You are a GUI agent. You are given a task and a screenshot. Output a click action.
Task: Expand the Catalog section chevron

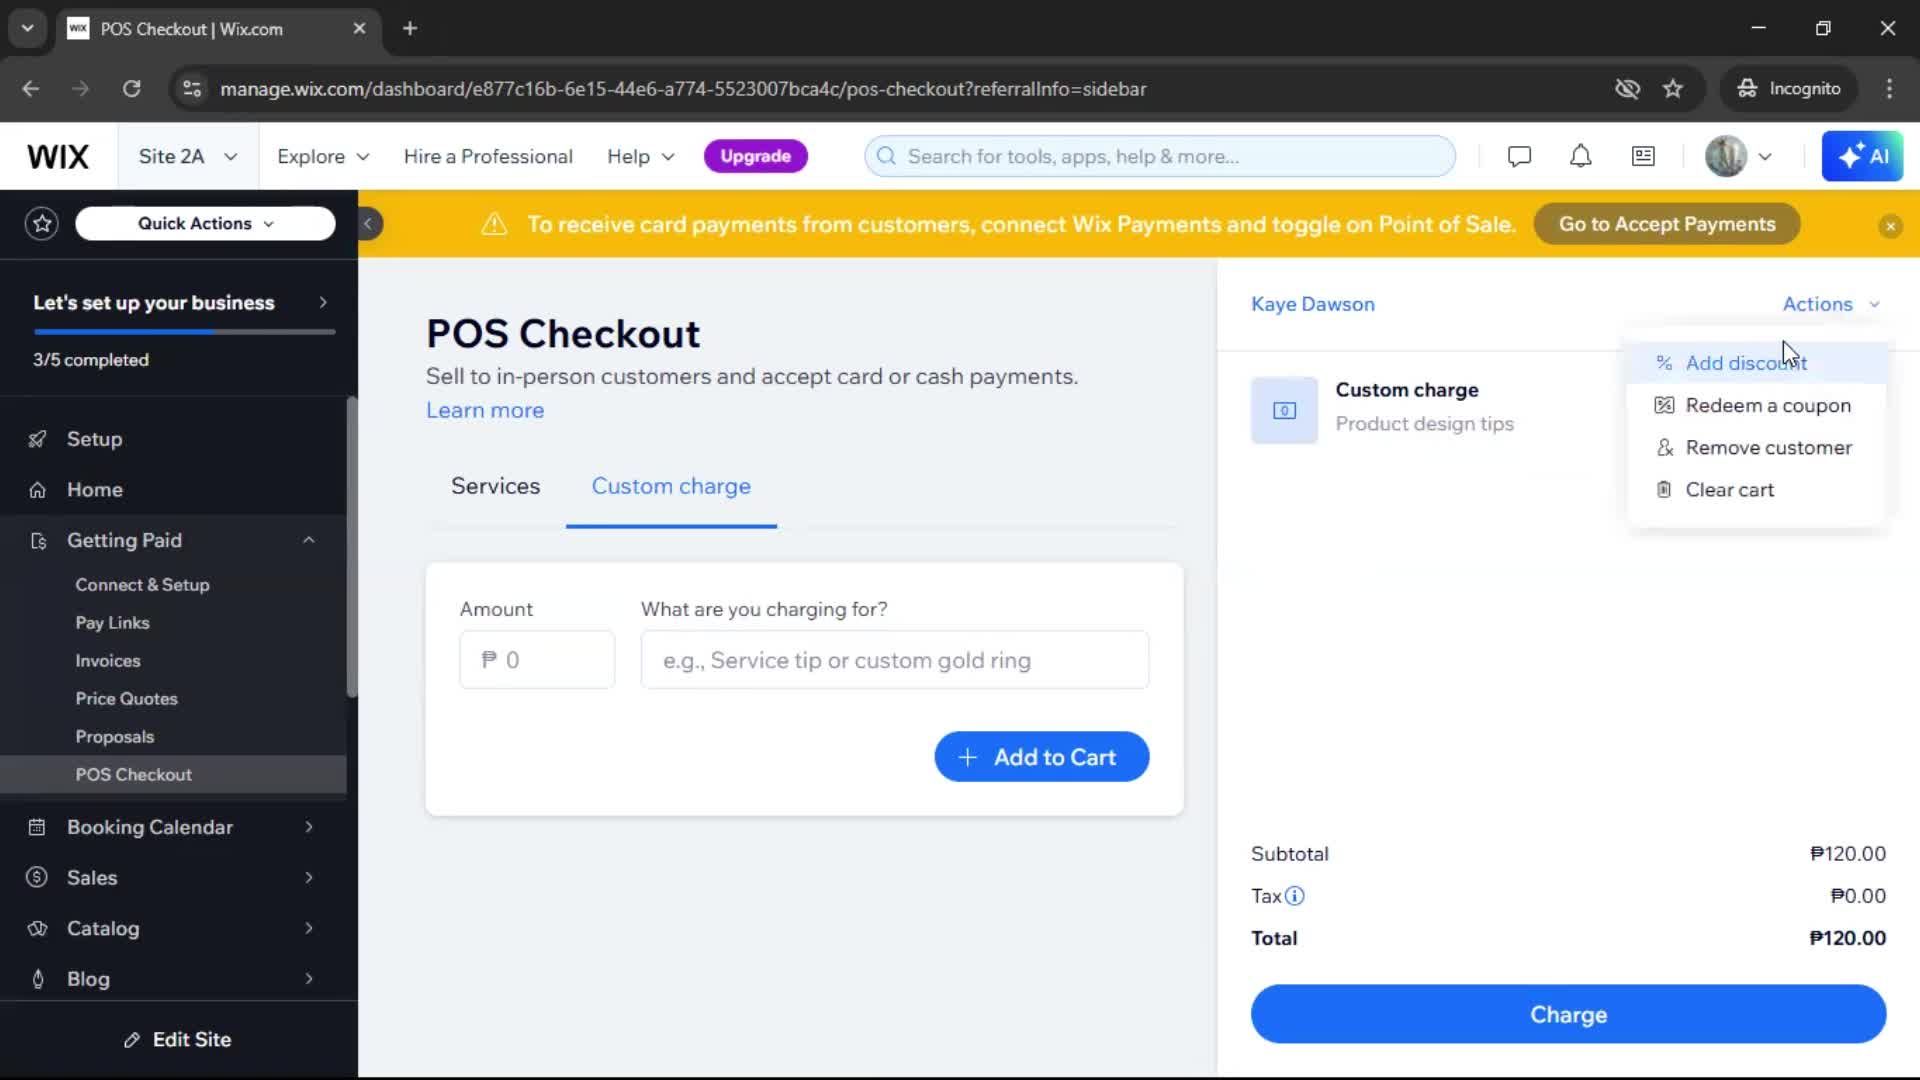coord(308,929)
